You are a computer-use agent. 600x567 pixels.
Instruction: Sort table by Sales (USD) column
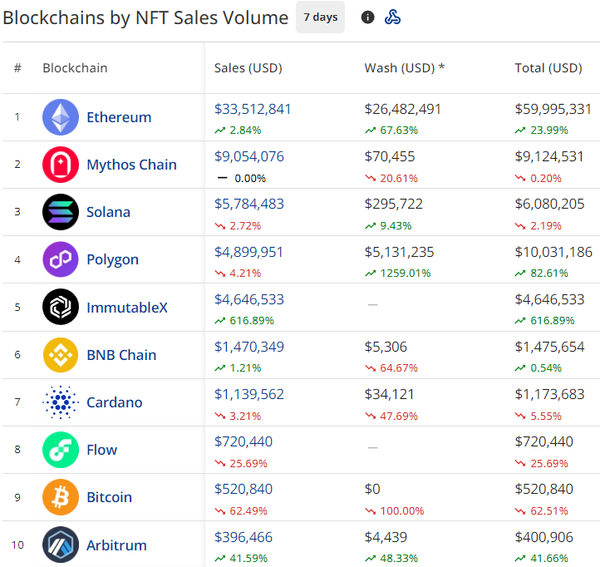pos(248,68)
